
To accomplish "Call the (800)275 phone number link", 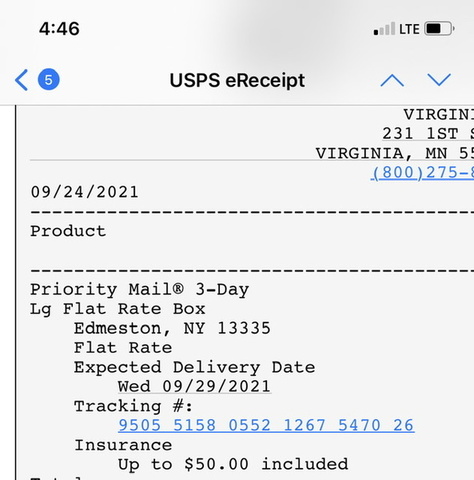I will (x=422, y=173).
